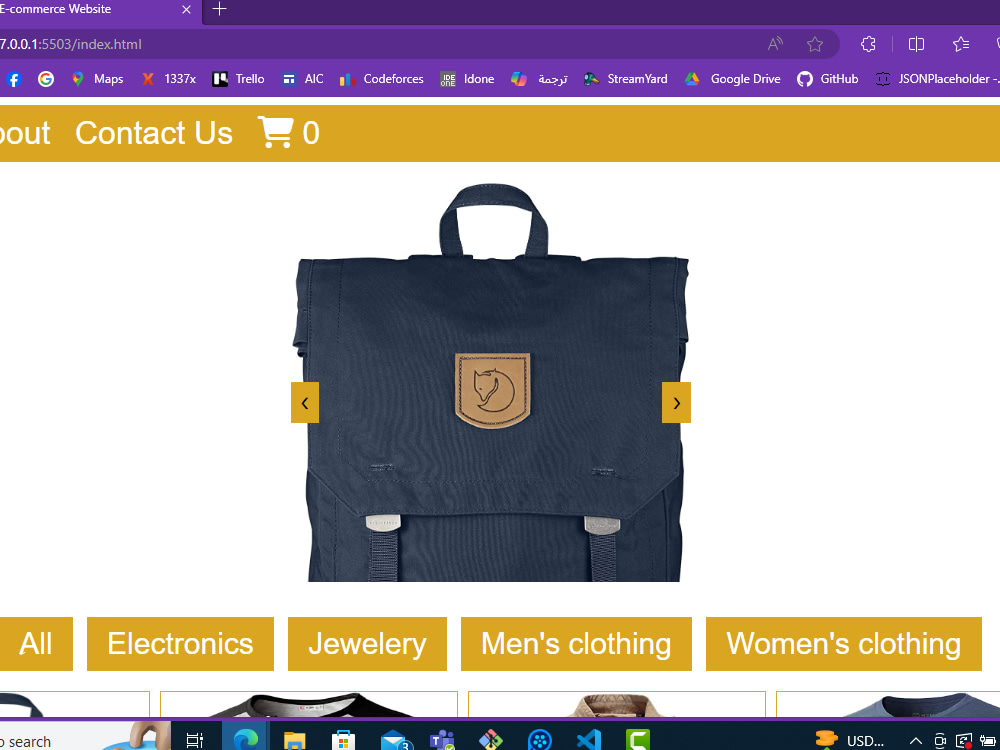Image resolution: width=1000 pixels, height=750 pixels.
Task: Switch to the E-commerce Website tab
Action: point(90,11)
